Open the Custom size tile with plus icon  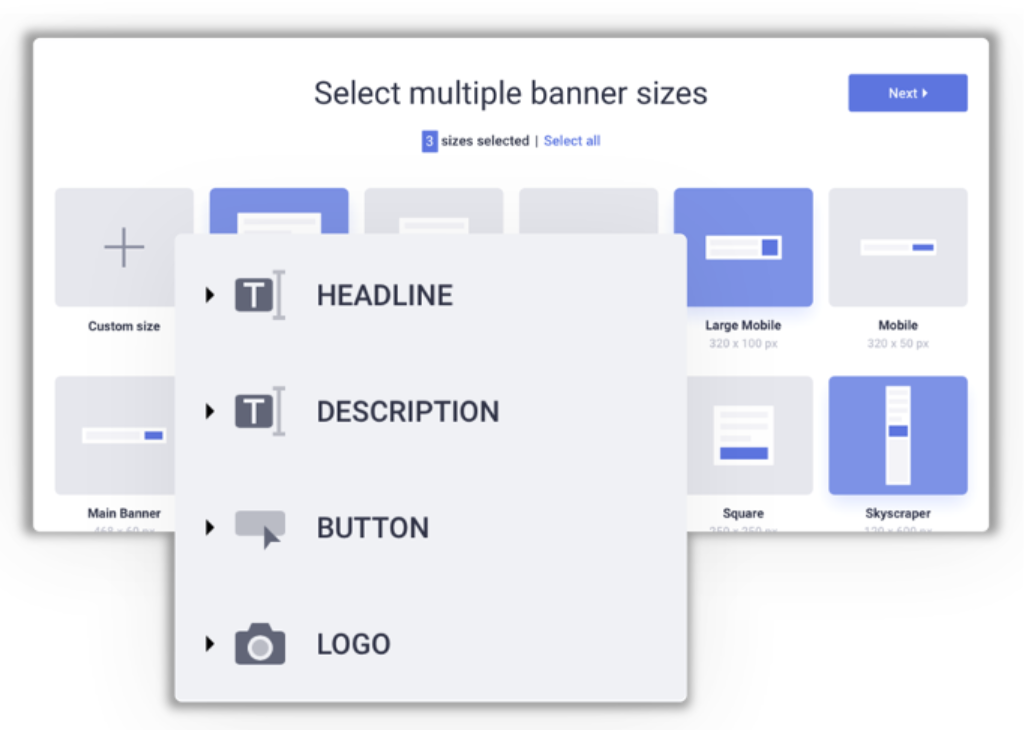point(124,247)
